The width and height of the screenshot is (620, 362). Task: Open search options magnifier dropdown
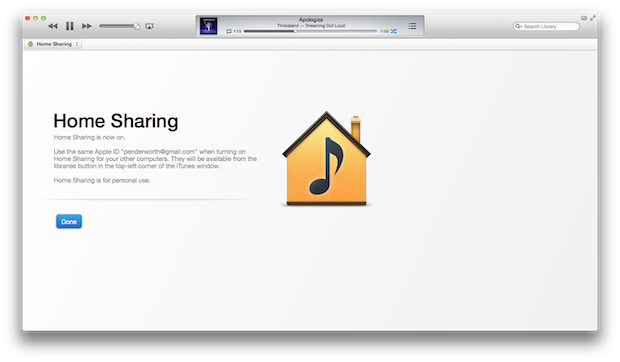[x=518, y=26]
